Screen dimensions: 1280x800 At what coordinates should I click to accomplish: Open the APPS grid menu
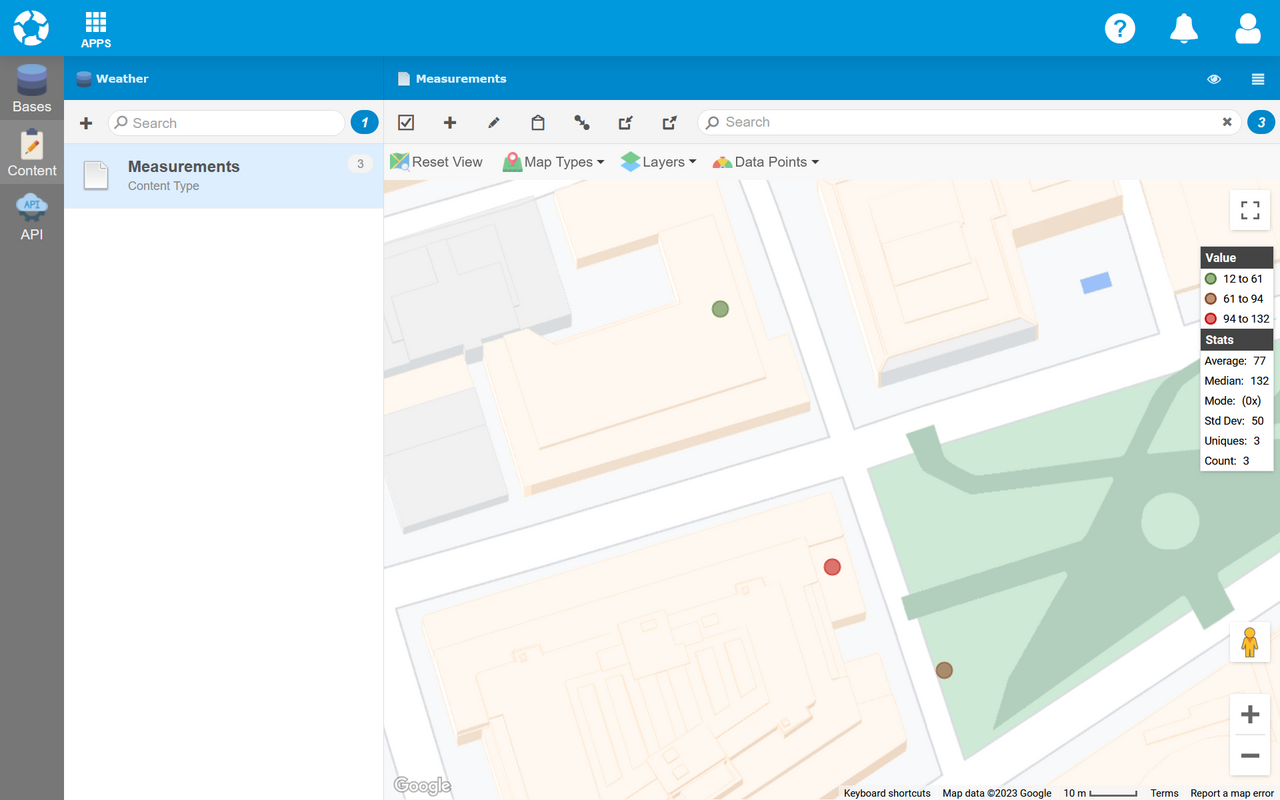(x=96, y=29)
